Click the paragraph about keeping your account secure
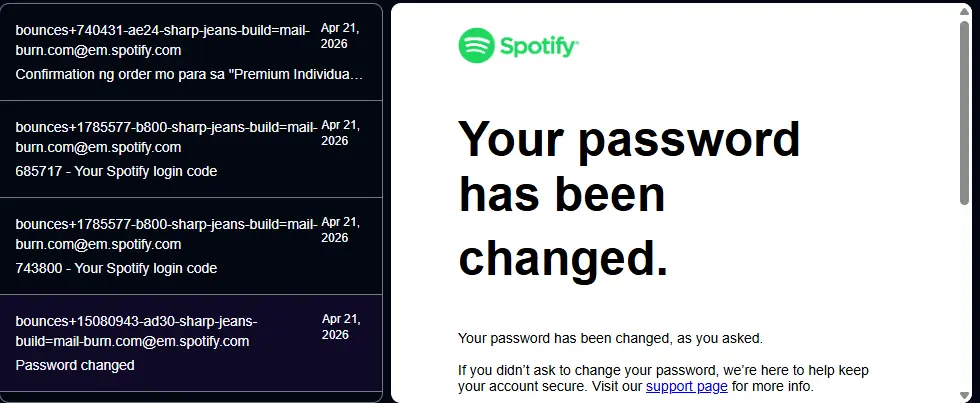Screen dimensions: 980x403 663,378
